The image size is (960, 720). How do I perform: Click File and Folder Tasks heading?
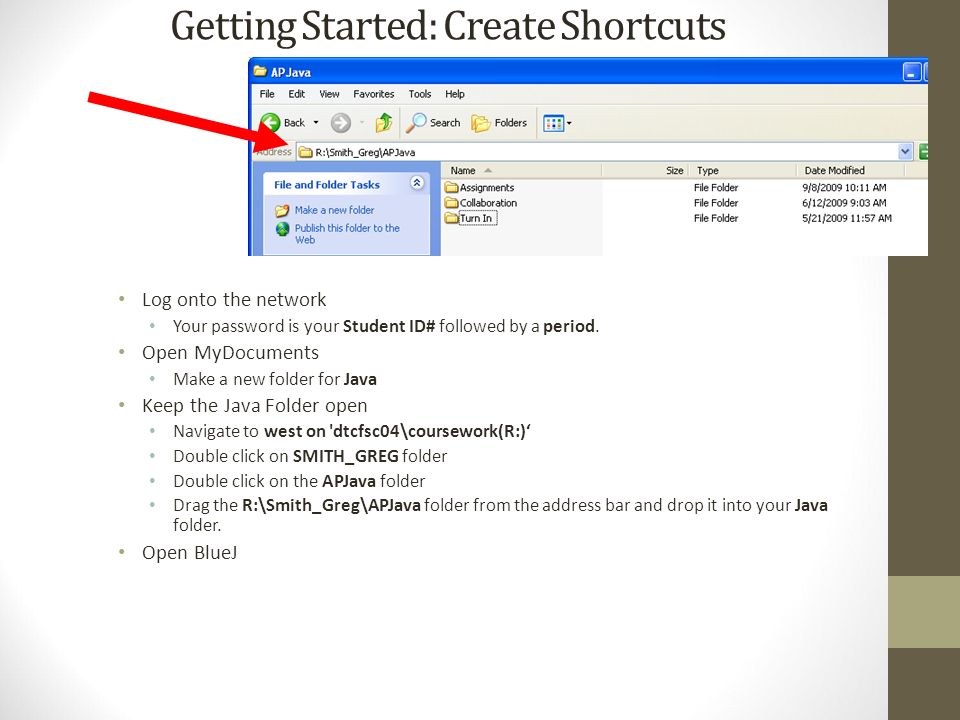coord(327,184)
